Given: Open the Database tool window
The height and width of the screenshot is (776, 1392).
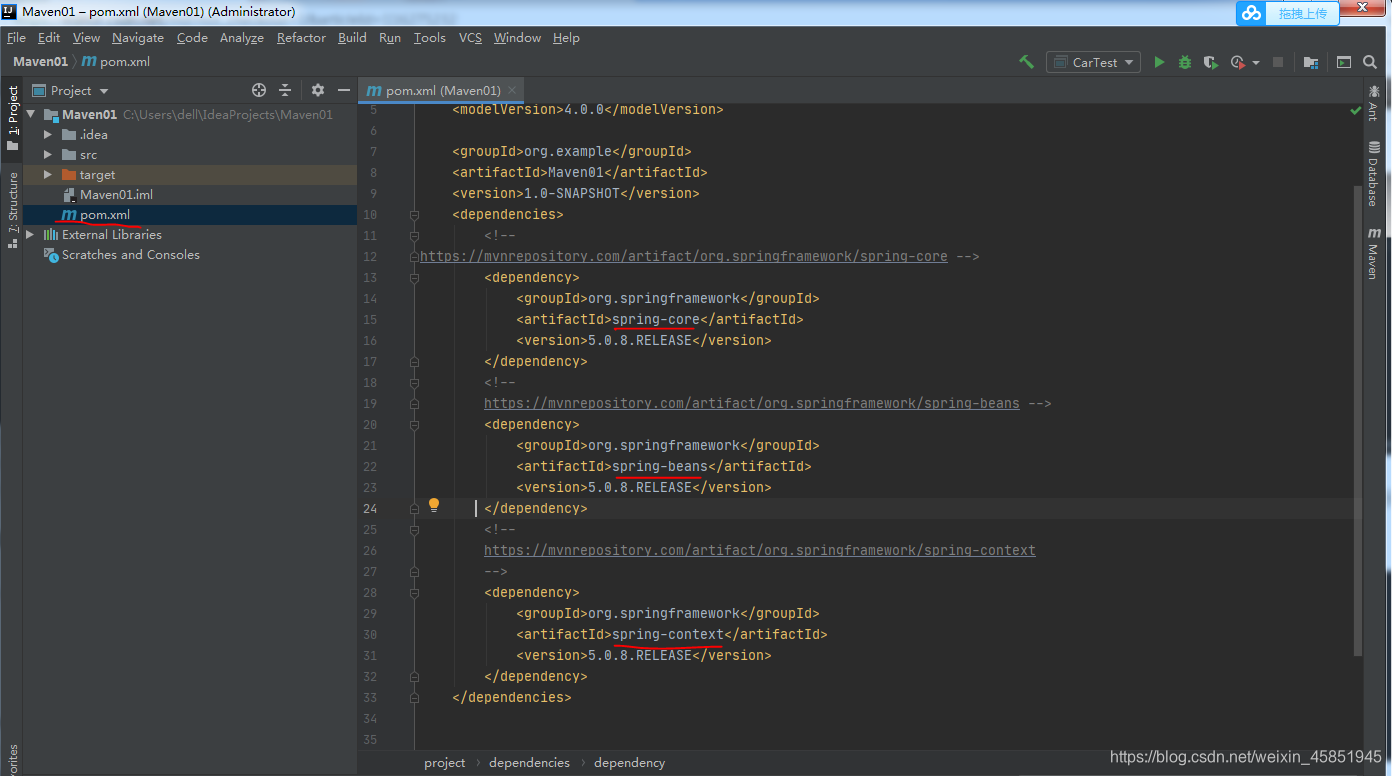Looking at the screenshot, I should point(1374,173).
